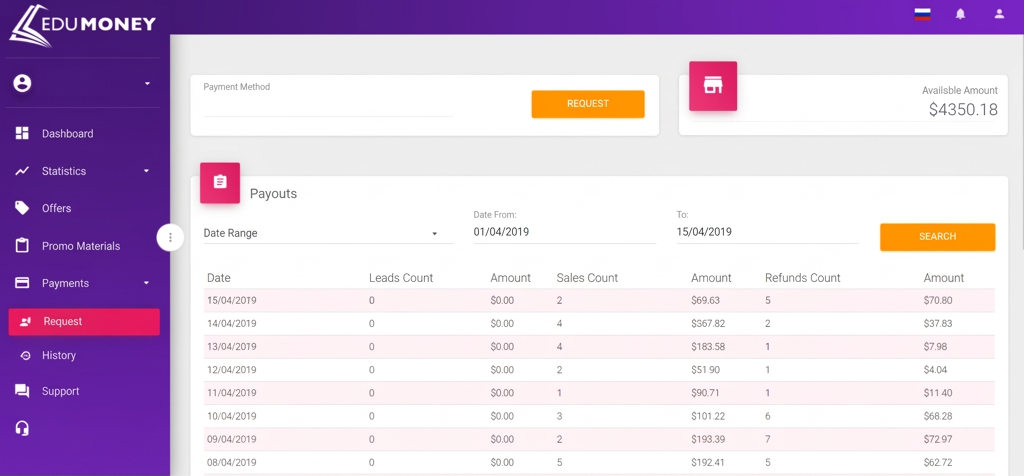This screenshot has width=1024, height=476.
Task: Toggle the sidebar with the three-dot button
Action: 170,238
